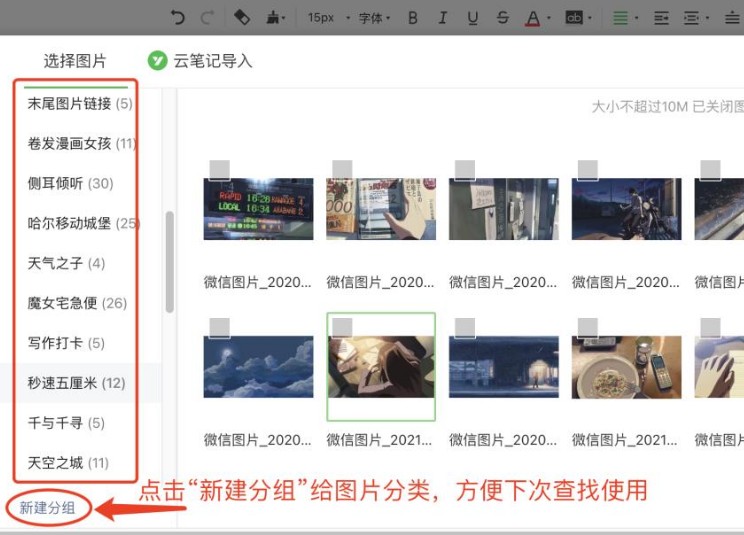Click the 新建分组 link
The image size is (744, 535).
coord(47,508)
